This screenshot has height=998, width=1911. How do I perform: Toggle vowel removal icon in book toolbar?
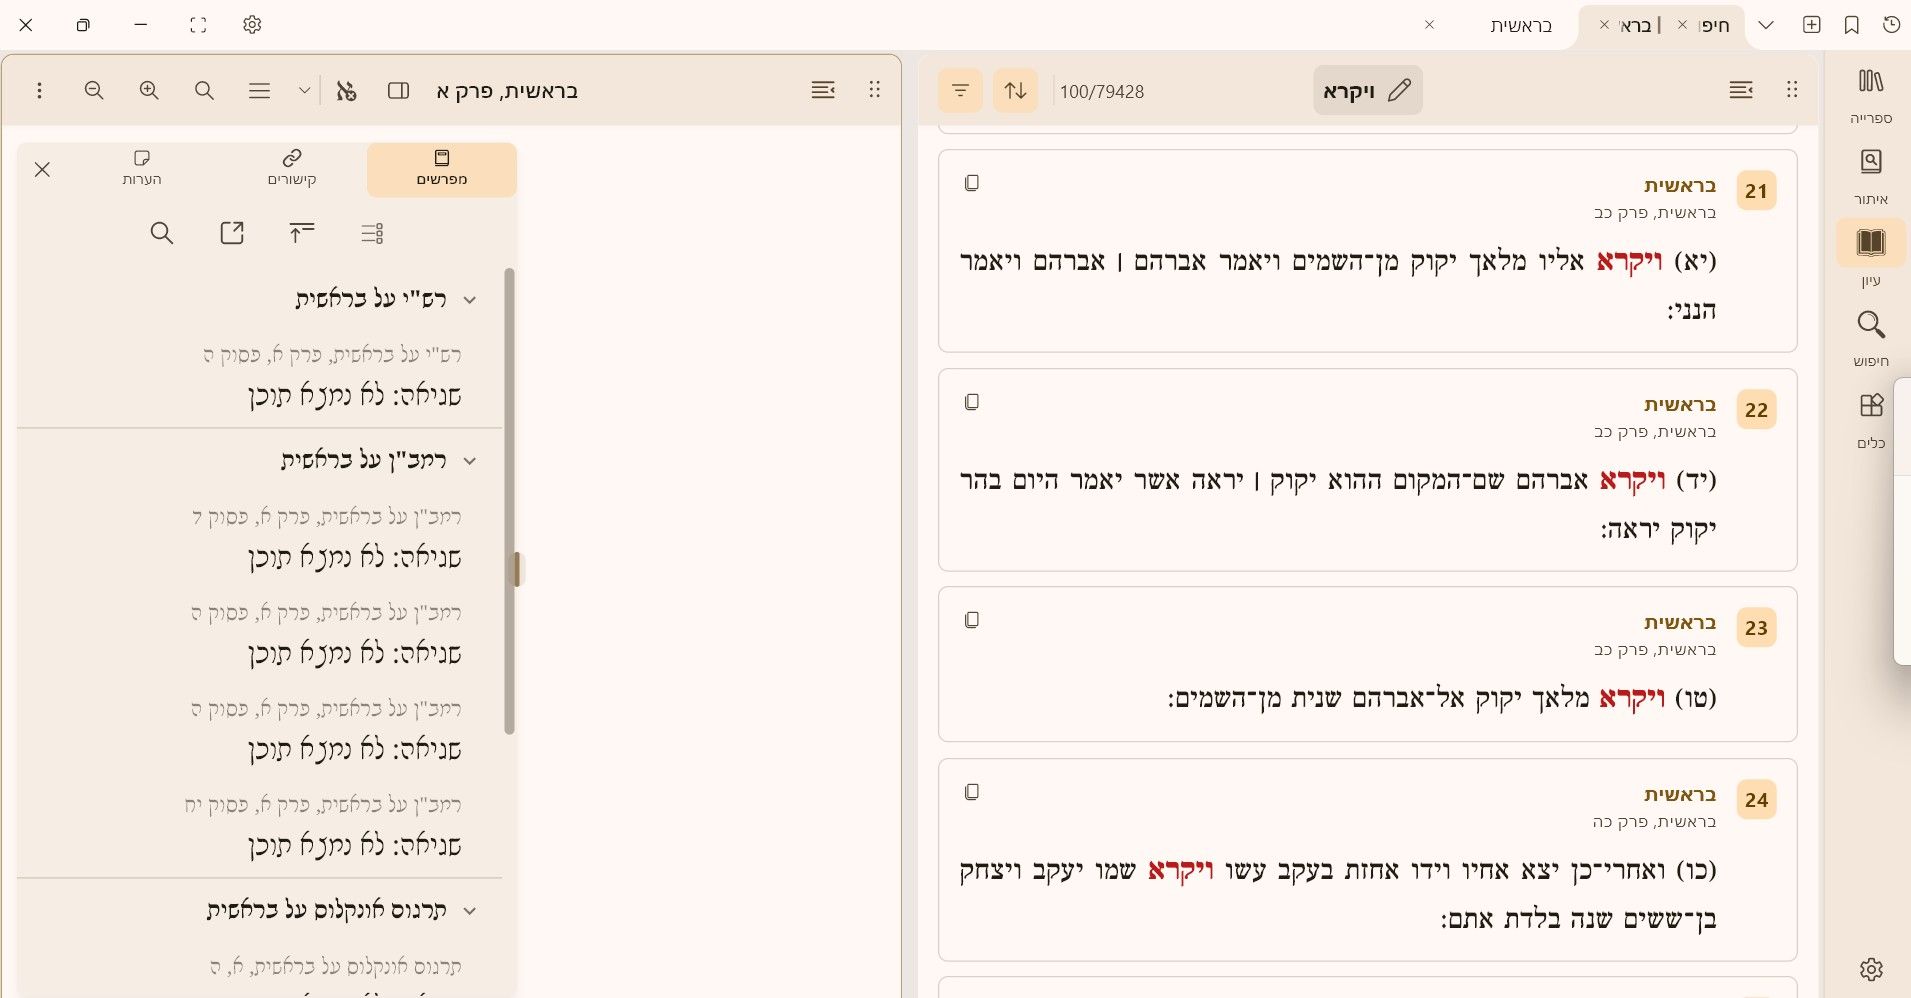pos(346,91)
